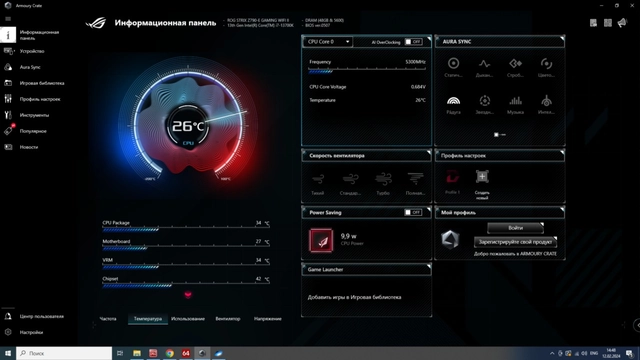Toggle the Power Saving switch
This screenshot has width=640, height=360.
(x=413, y=212)
